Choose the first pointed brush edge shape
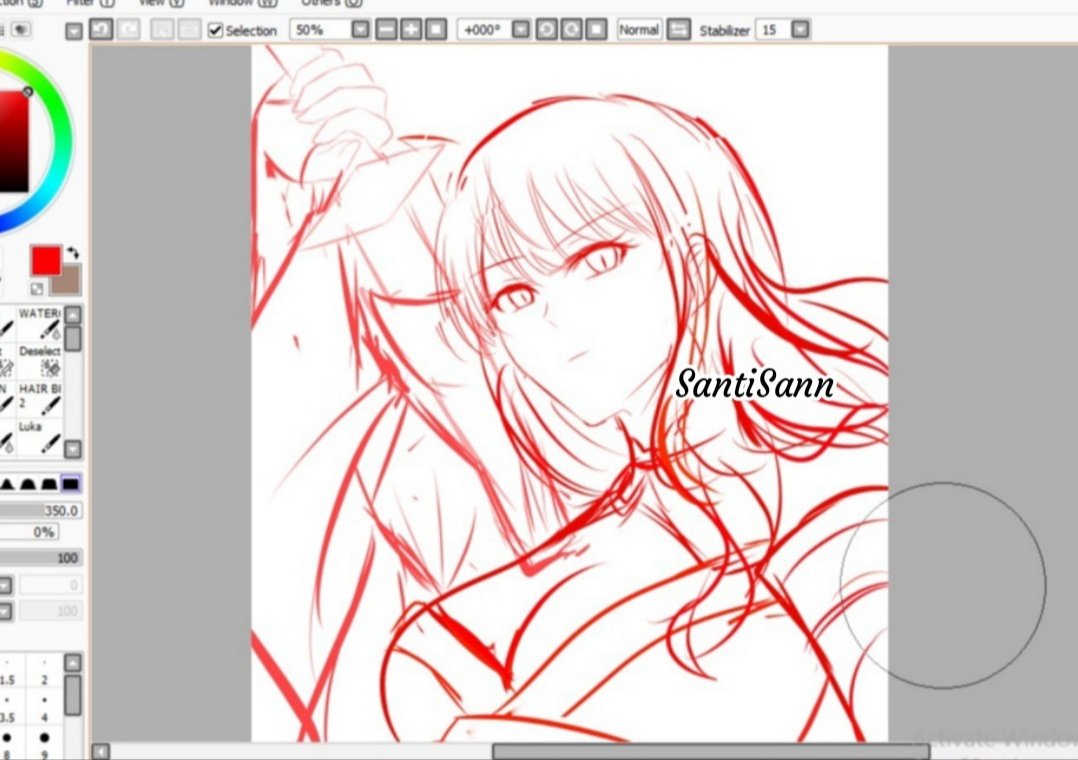Image resolution: width=1078 pixels, height=760 pixels. pos(8,484)
